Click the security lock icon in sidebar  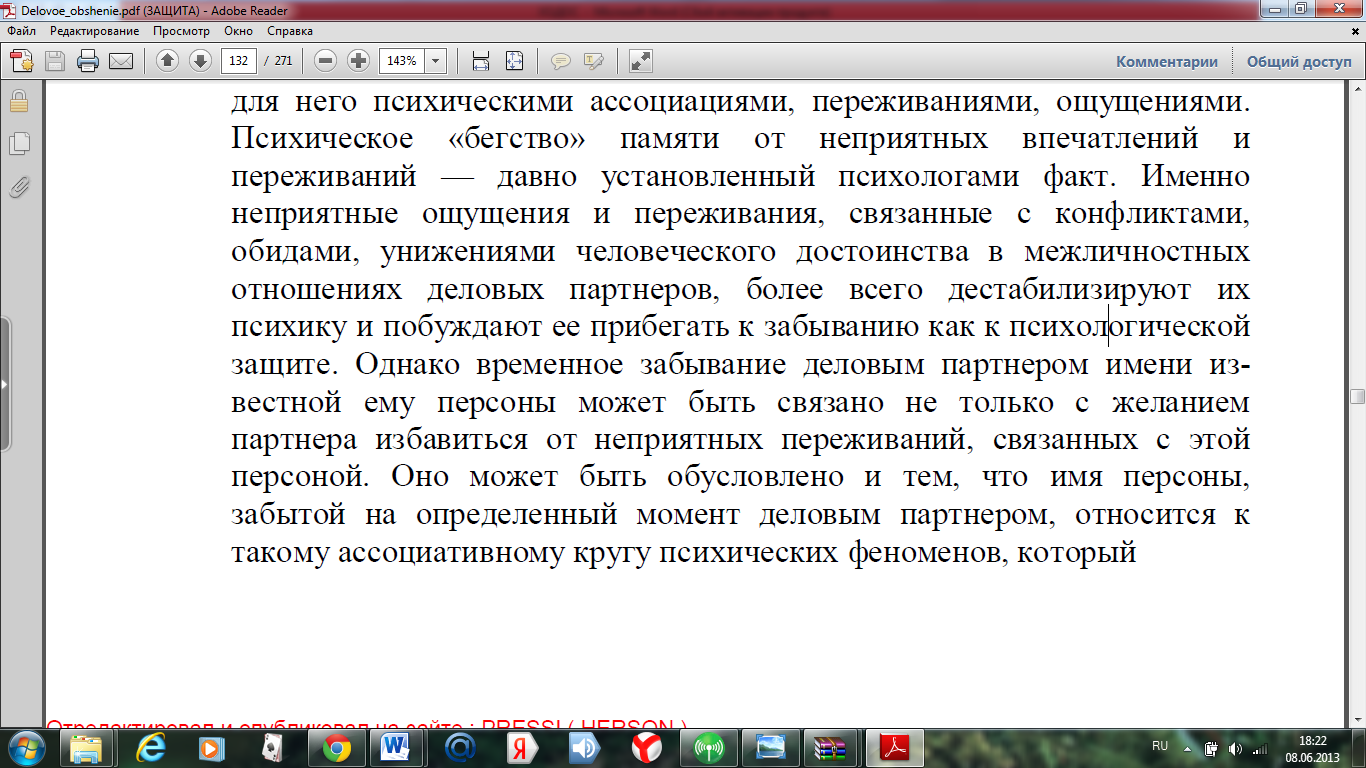tap(19, 101)
